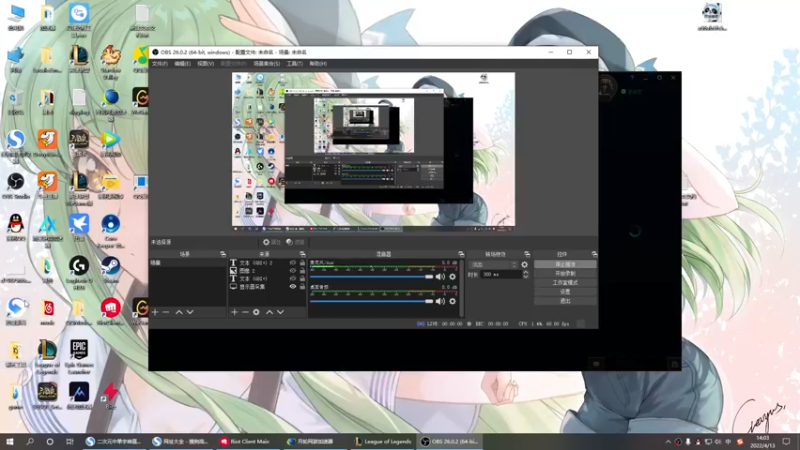The height and width of the screenshot is (450, 800).
Task: Remove the selected scene with the minus icon
Action: tap(166, 312)
